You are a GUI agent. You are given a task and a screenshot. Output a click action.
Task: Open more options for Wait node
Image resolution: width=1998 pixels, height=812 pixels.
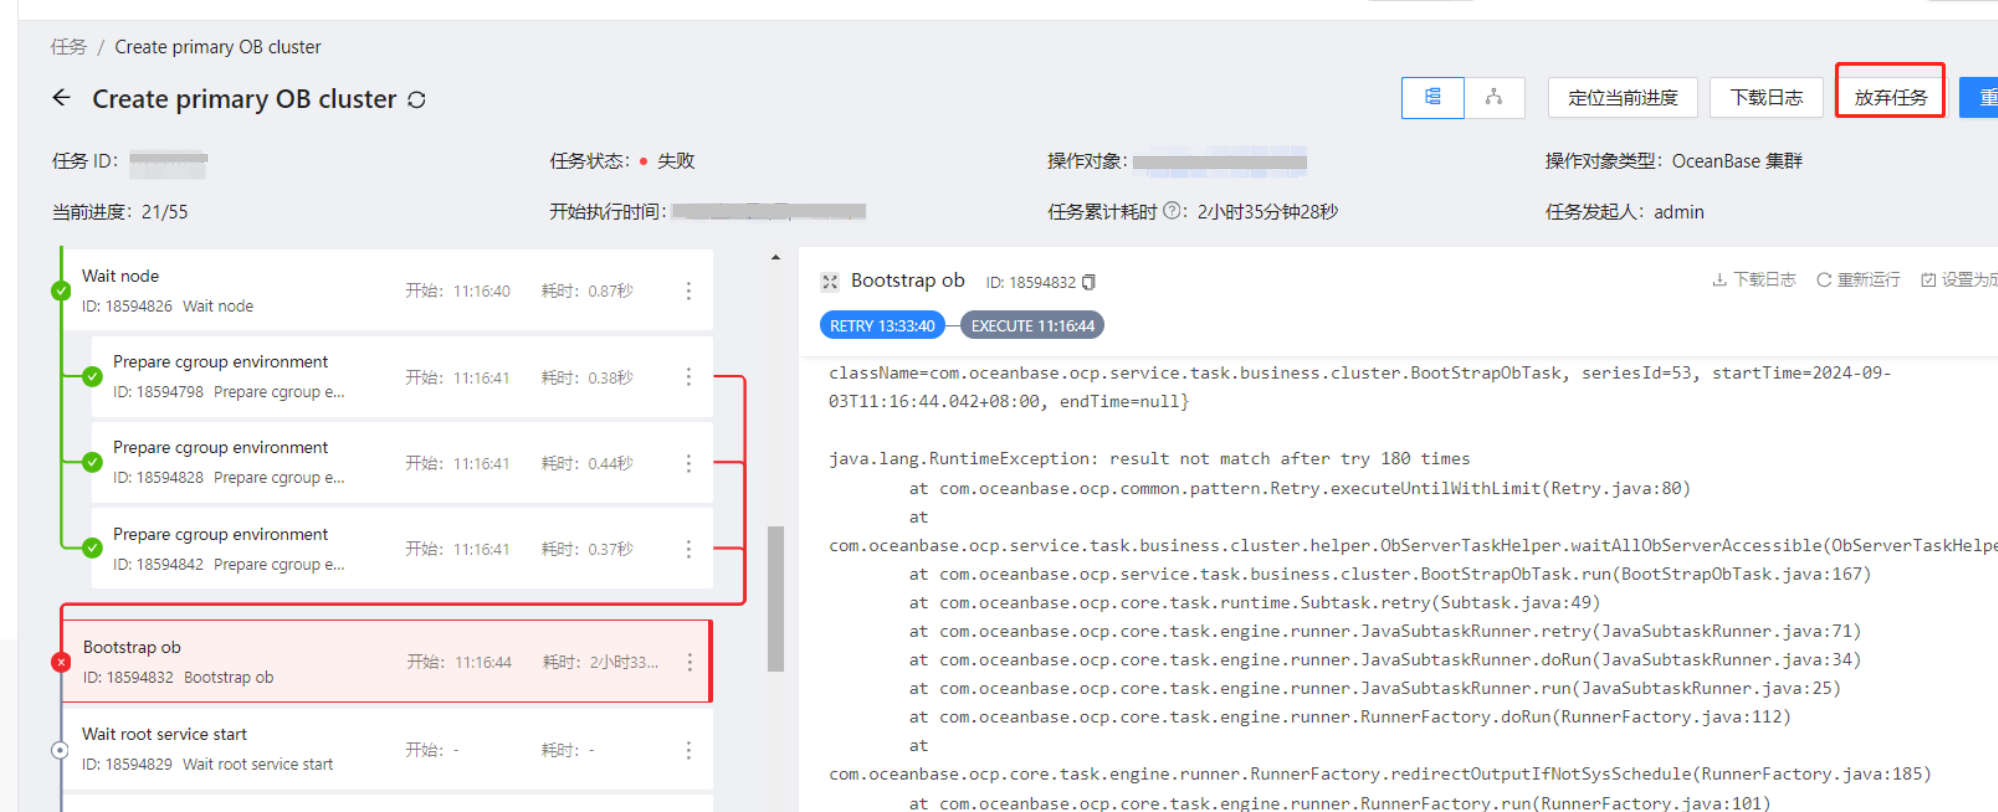point(689,291)
